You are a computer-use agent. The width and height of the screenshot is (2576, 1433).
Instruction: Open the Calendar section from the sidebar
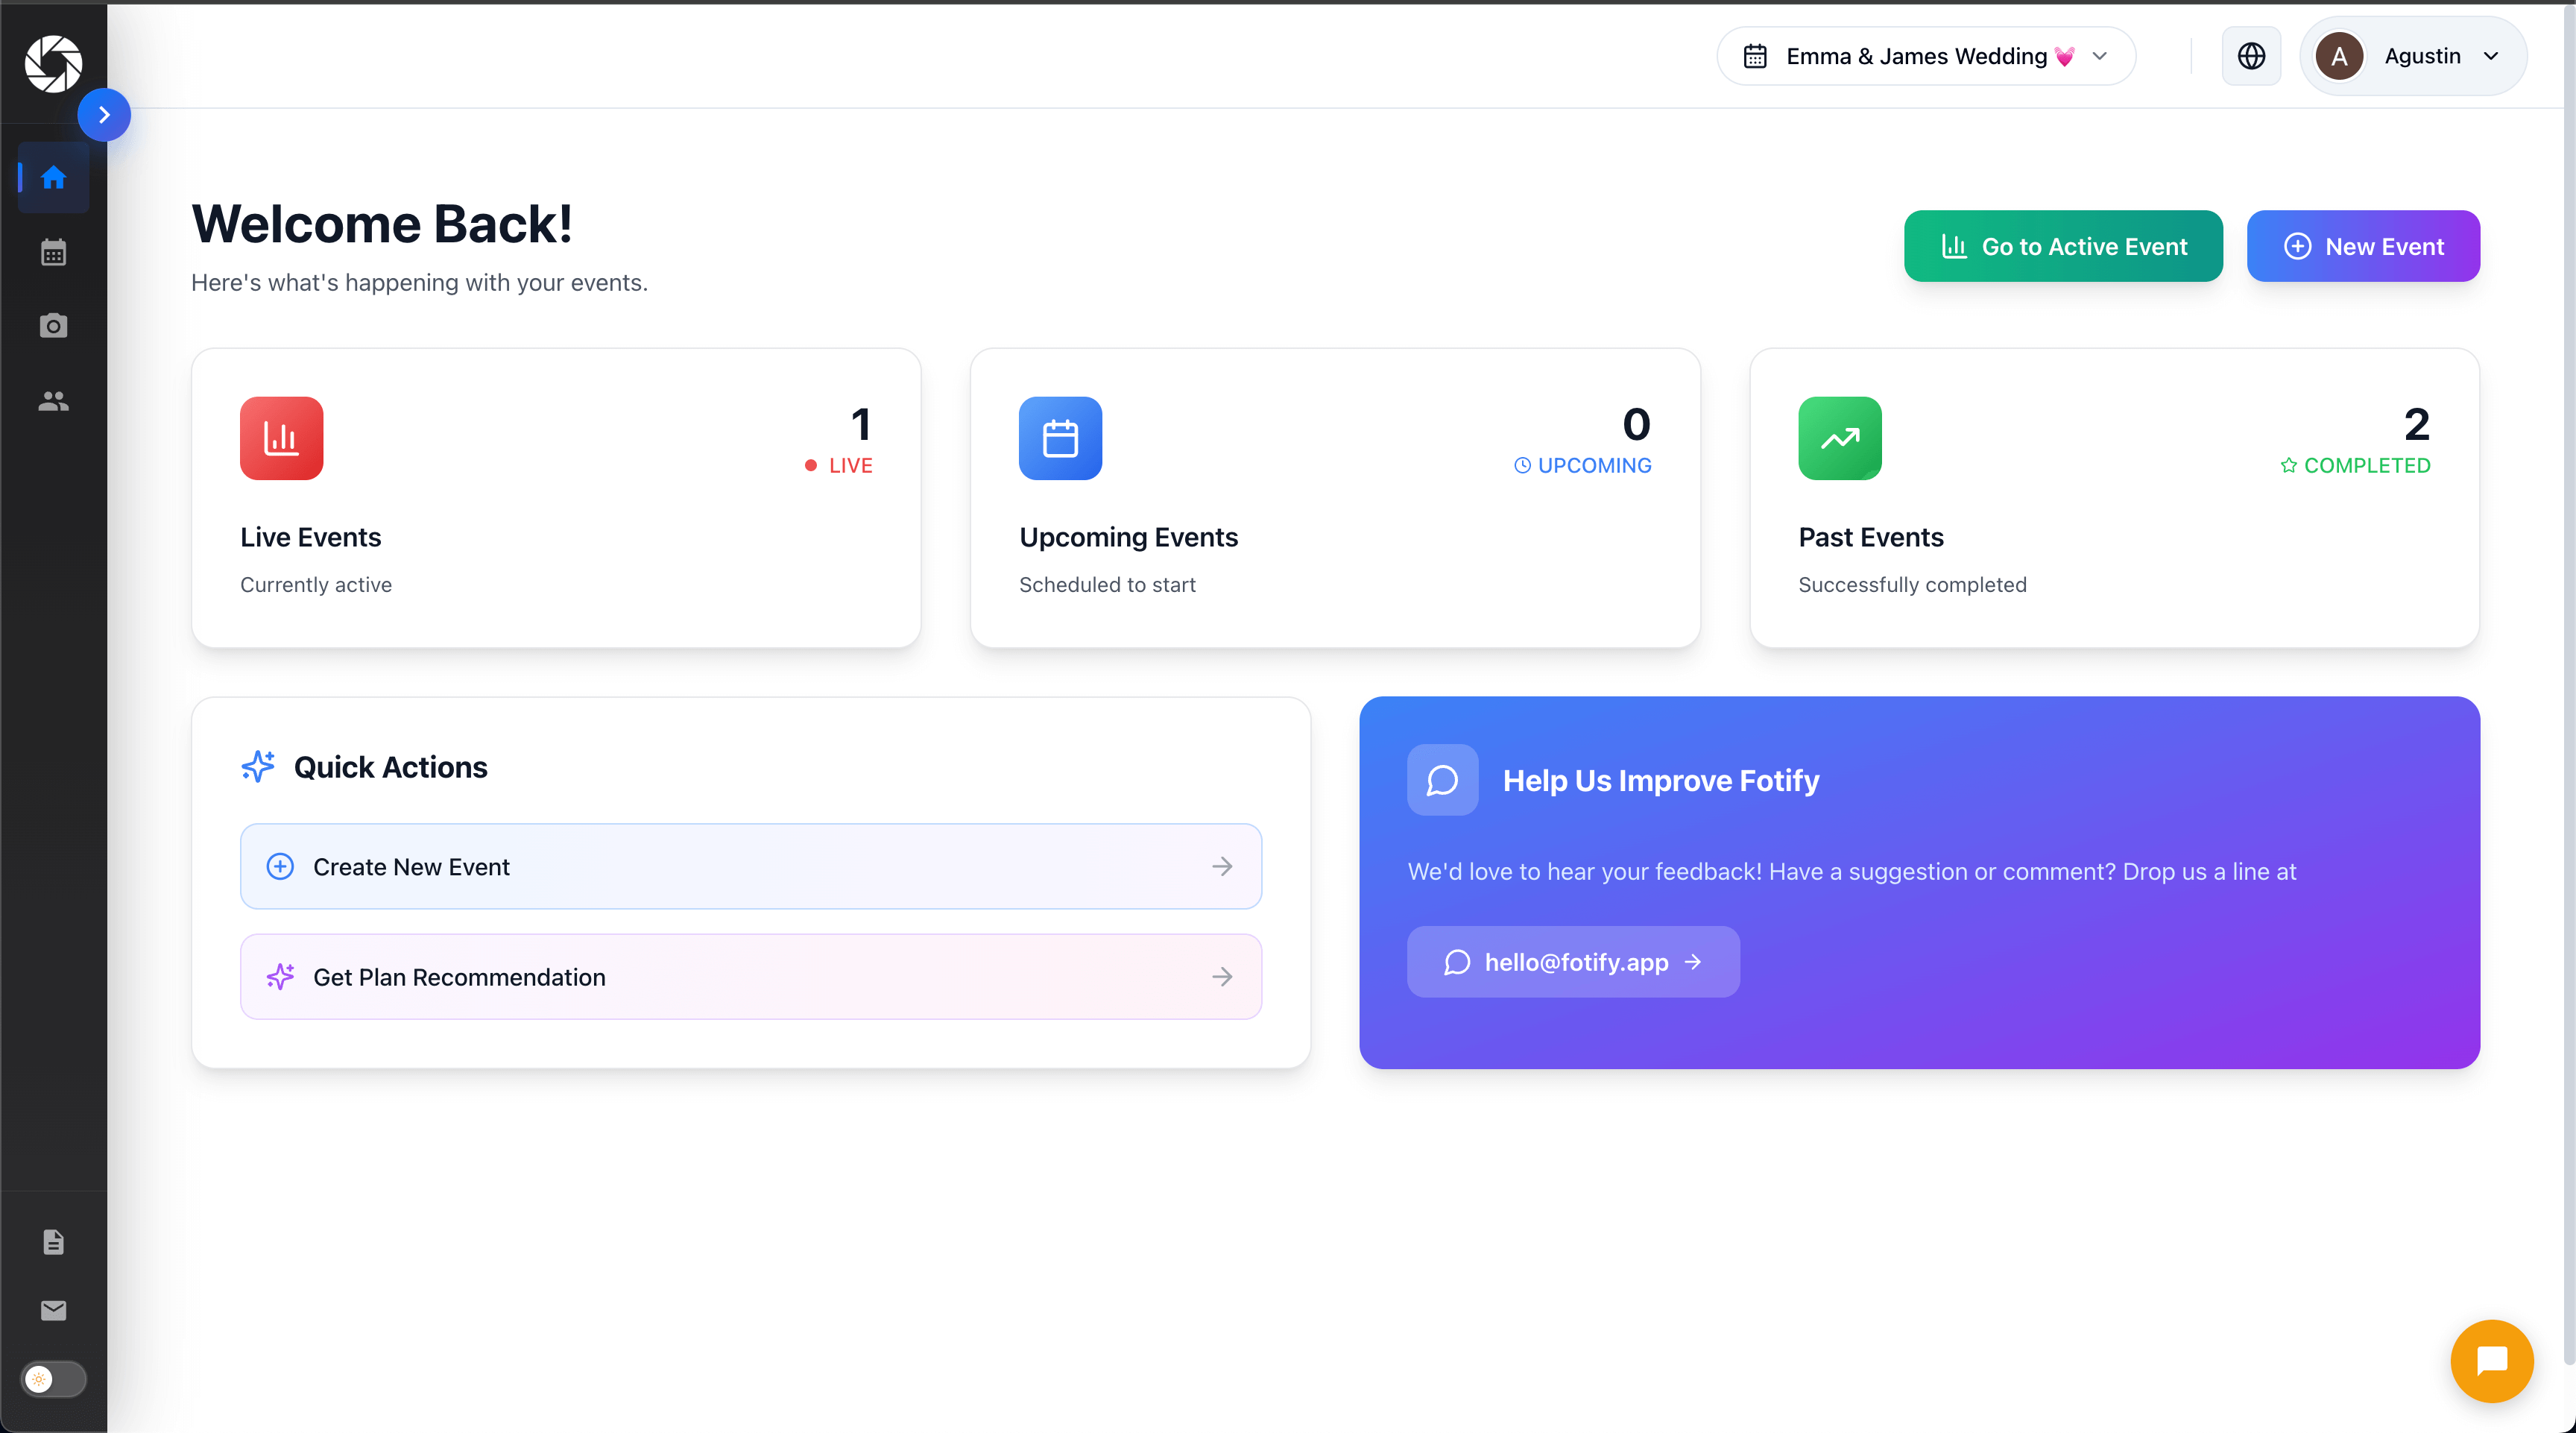tap(52, 252)
